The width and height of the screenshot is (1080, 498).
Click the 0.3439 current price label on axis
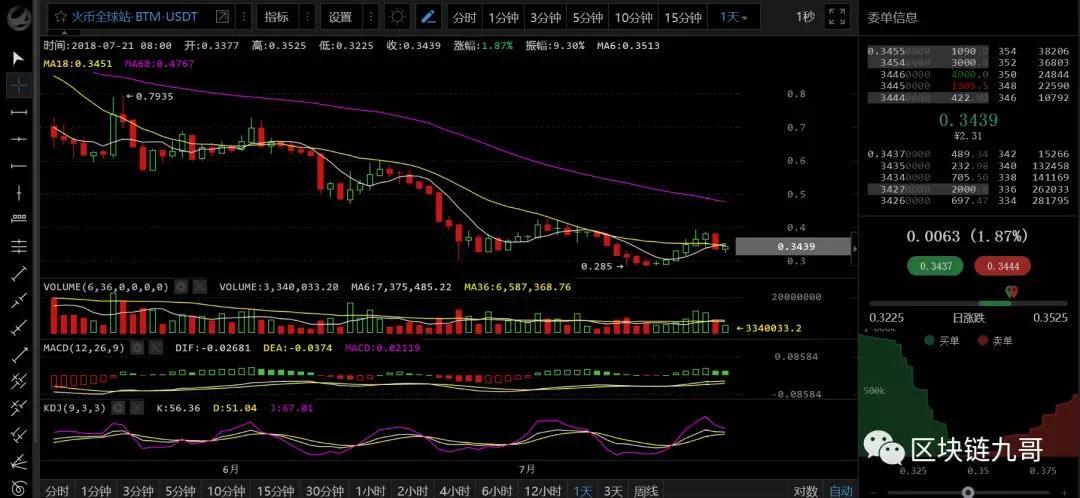coord(794,246)
